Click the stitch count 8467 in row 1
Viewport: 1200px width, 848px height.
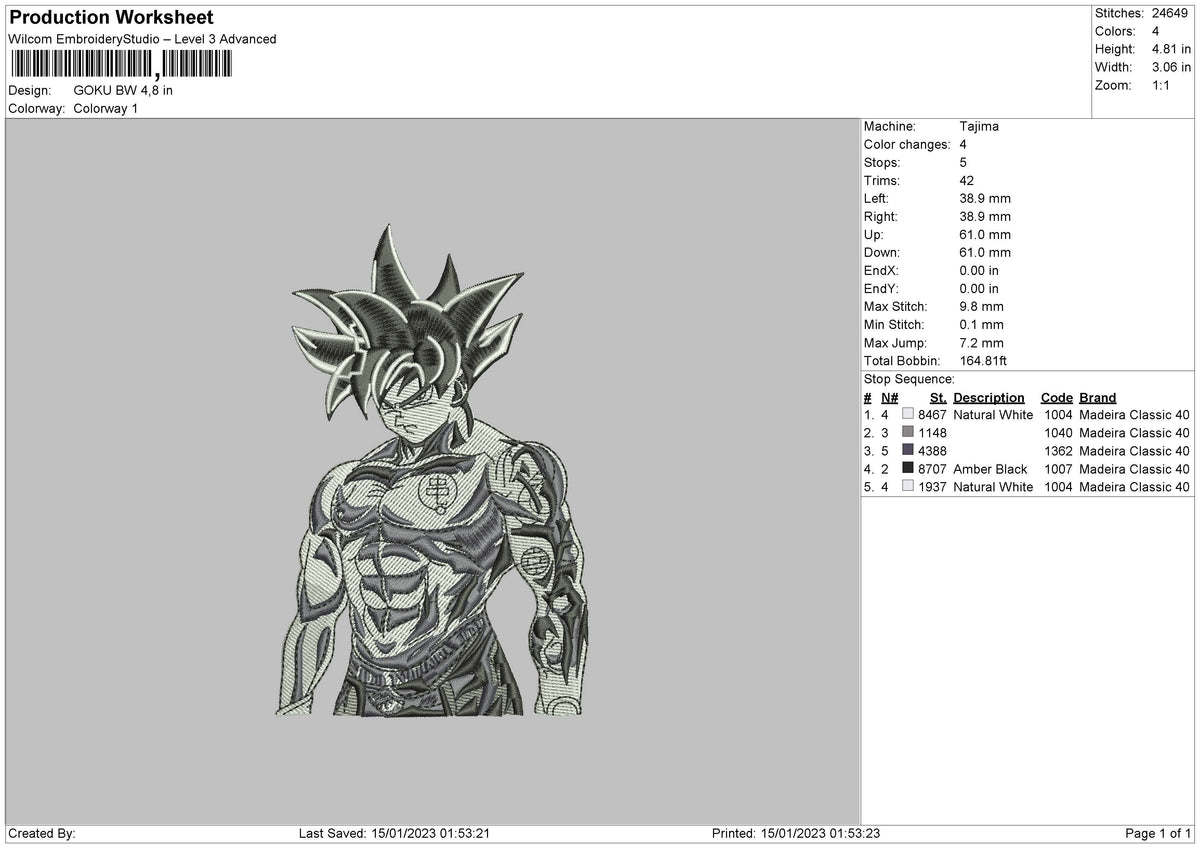pyautogui.click(x=932, y=415)
